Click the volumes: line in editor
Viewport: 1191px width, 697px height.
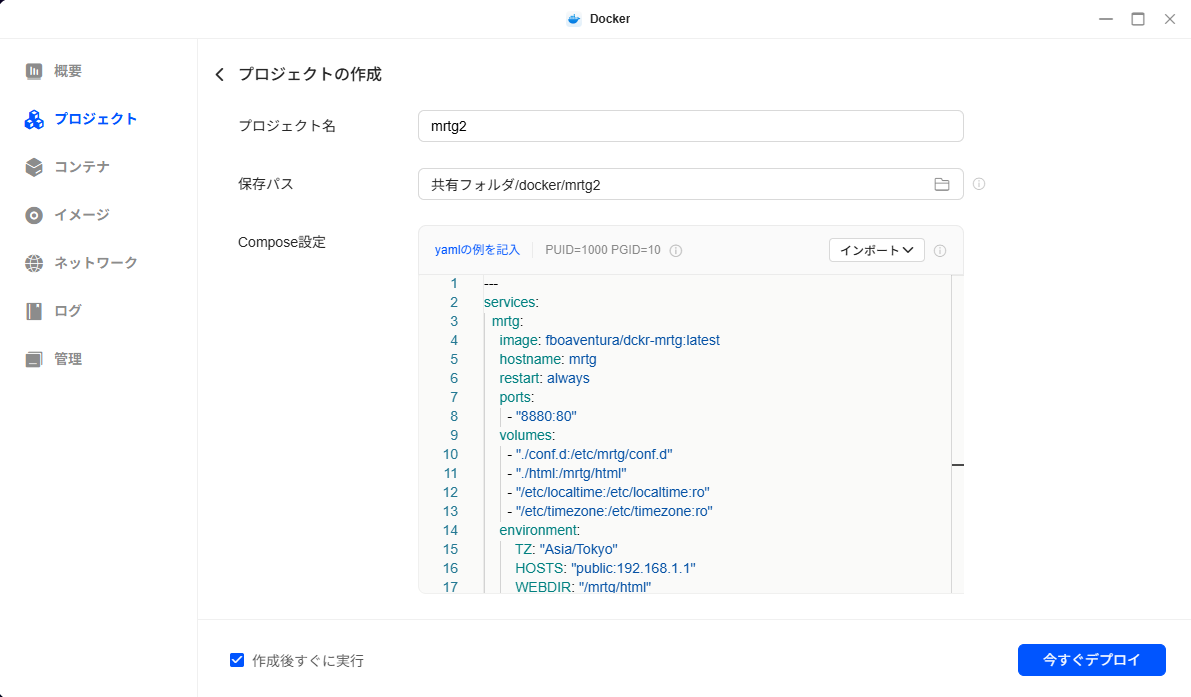(527, 435)
